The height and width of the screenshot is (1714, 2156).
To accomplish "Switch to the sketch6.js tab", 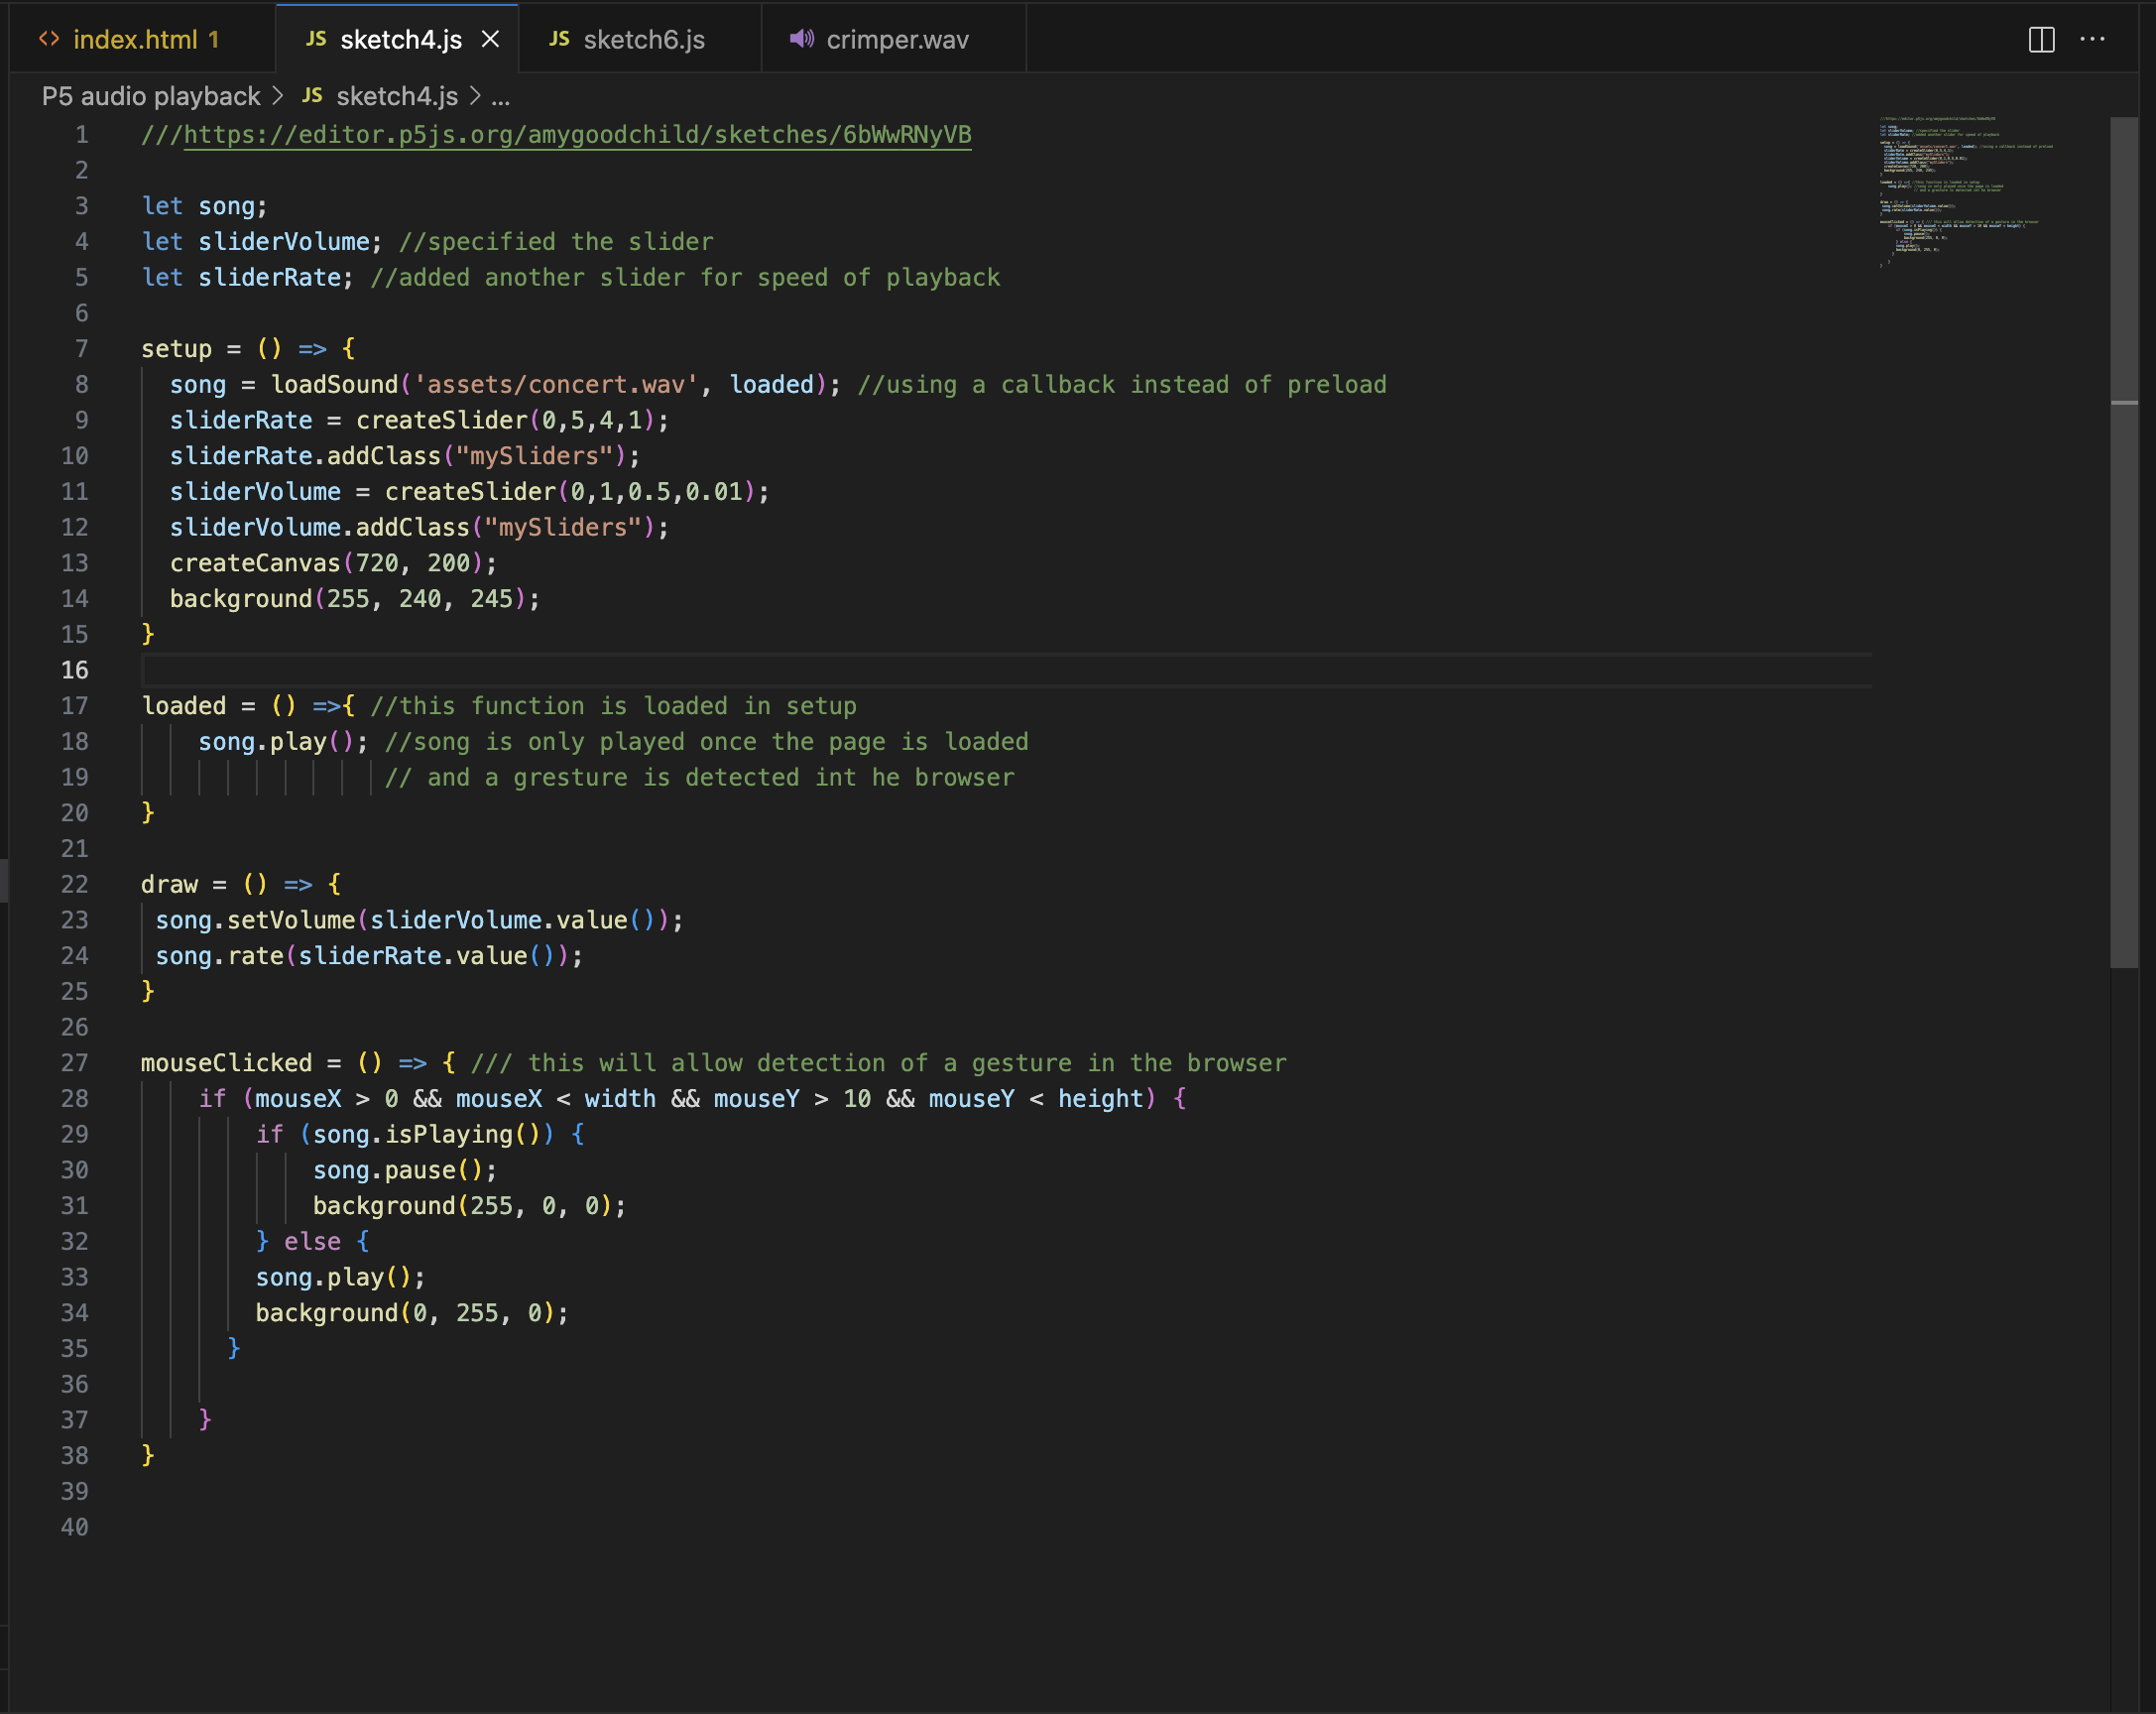I will tap(645, 40).
